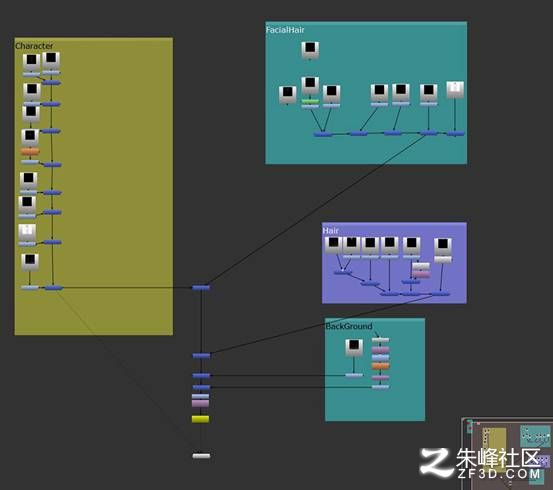Select the white node below the yellow node
Screen dimensions: 553x490
pyautogui.click(x=201, y=456)
